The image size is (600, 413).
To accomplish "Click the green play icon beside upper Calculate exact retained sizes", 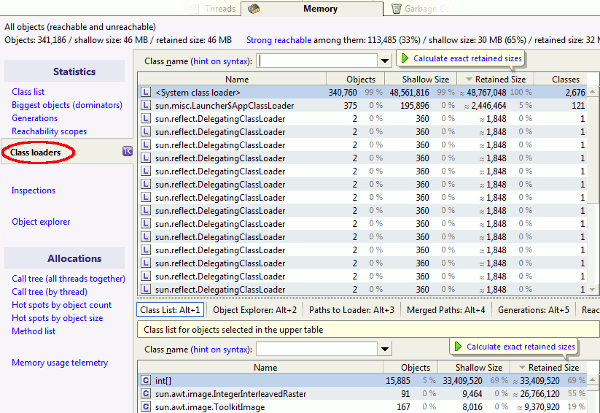I will 405,58.
